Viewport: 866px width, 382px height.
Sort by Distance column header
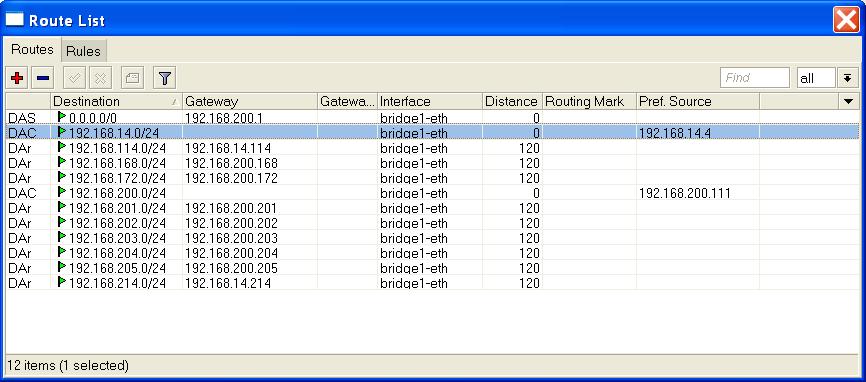[512, 102]
